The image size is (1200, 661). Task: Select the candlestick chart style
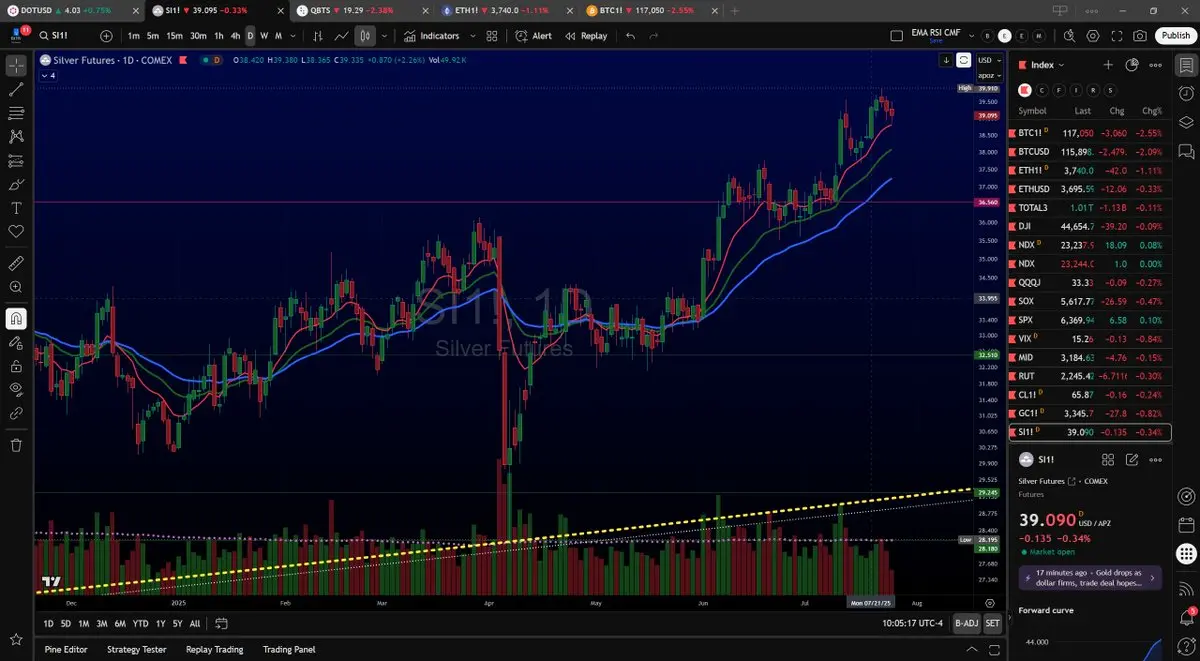pyautogui.click(x=365, y=36)
